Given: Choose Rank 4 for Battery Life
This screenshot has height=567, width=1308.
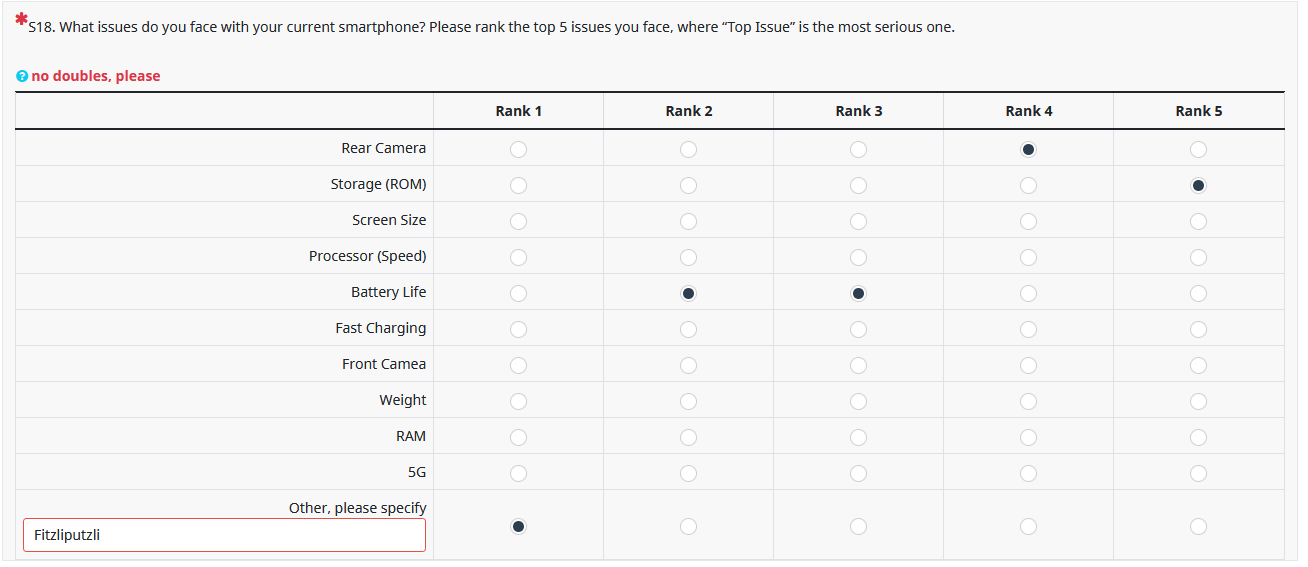Looking at the screenshot, I should [1028, 293].
